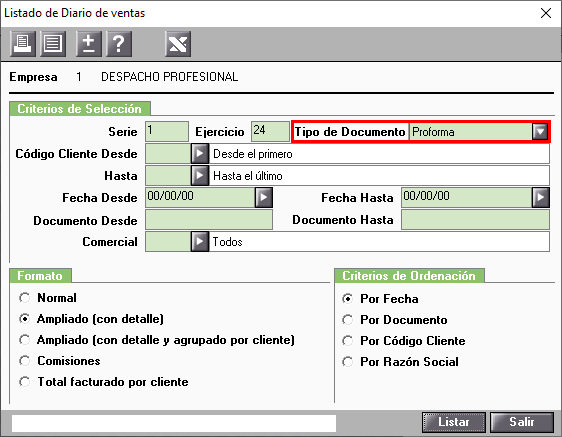Click the Listar button

(454, 422)
